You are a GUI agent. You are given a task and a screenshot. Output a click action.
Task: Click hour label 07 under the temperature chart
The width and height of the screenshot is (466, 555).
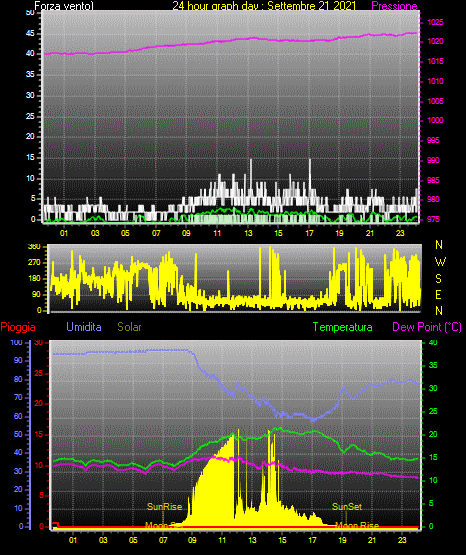tap(163, 540)
